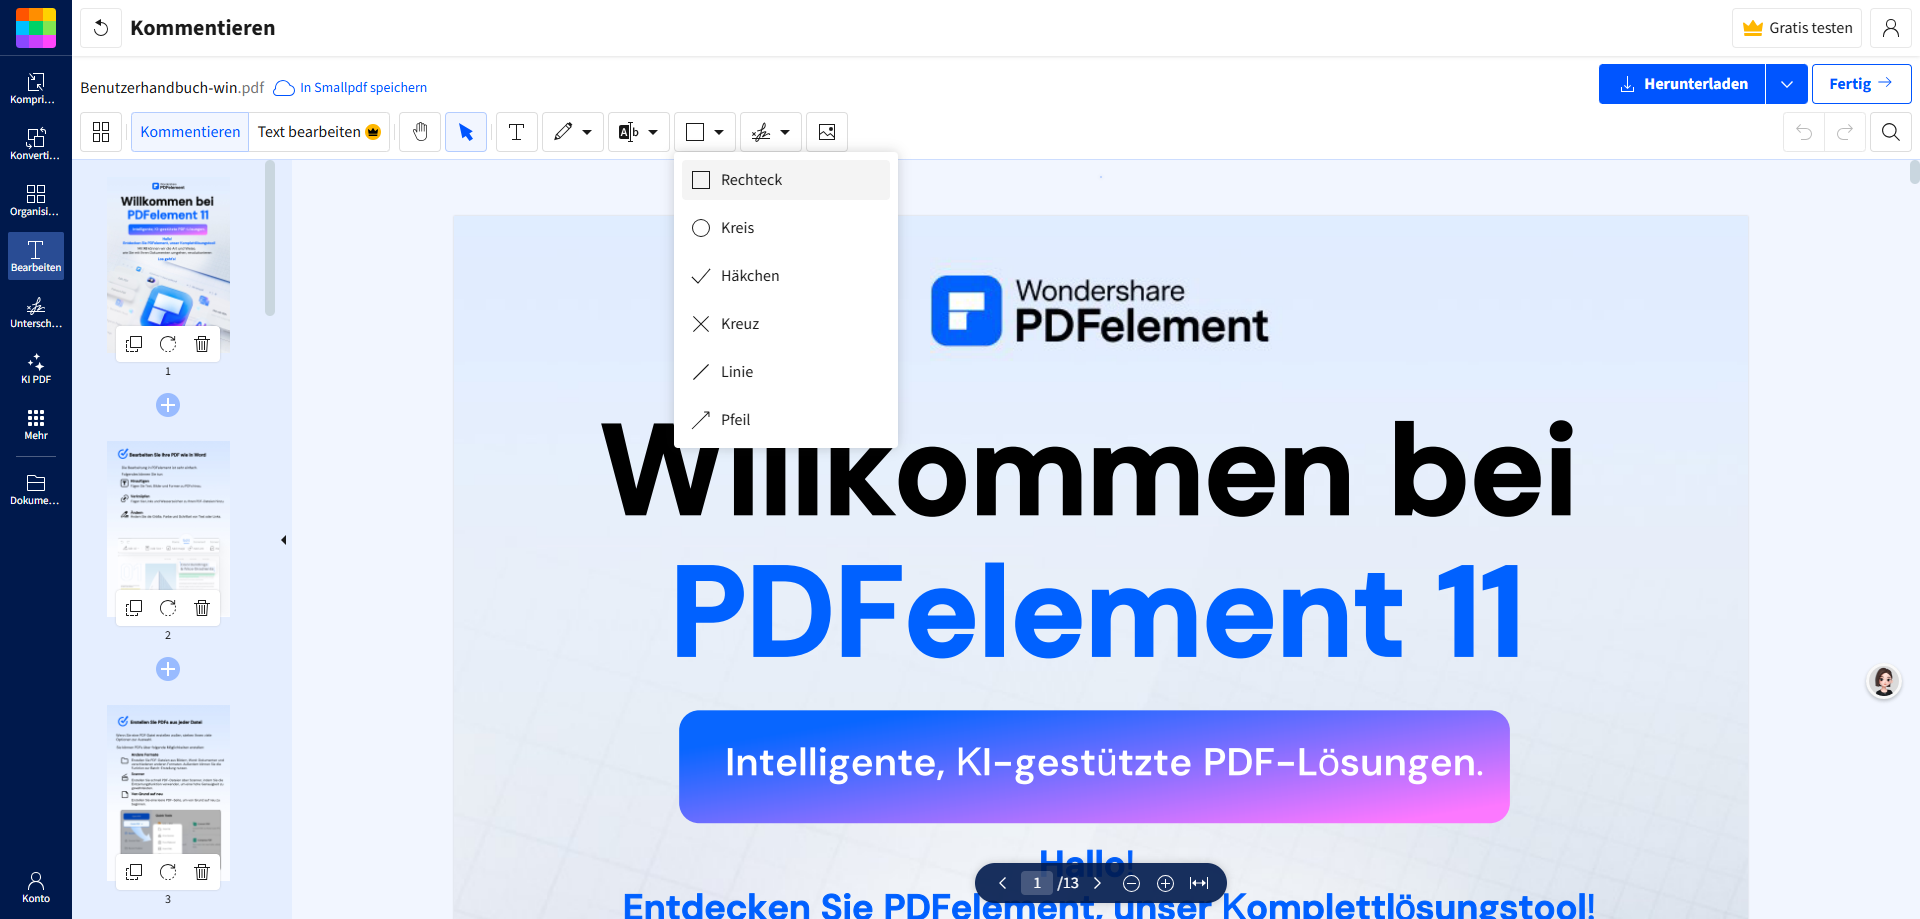Select the Kreis shape from the shapes menu
The height and width of the screenshot is (919, 1920).
pos(737,227)
